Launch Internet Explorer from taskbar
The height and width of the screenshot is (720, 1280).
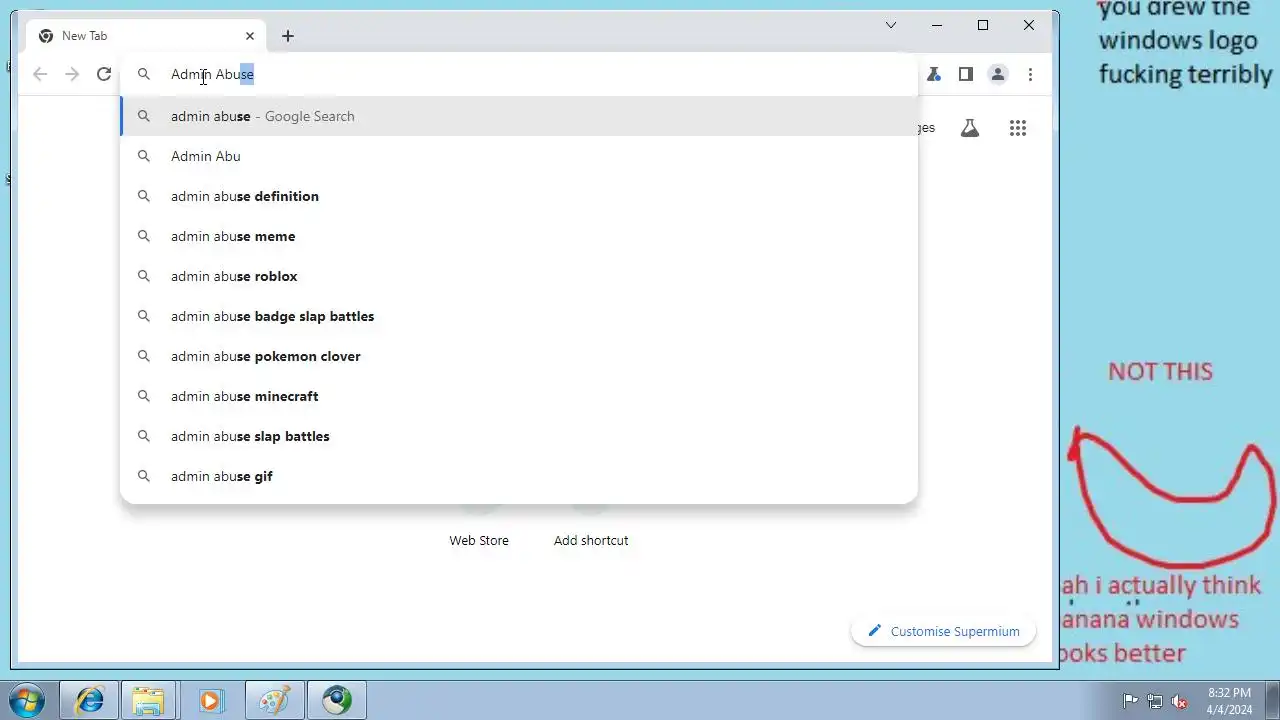click(89, 700)
